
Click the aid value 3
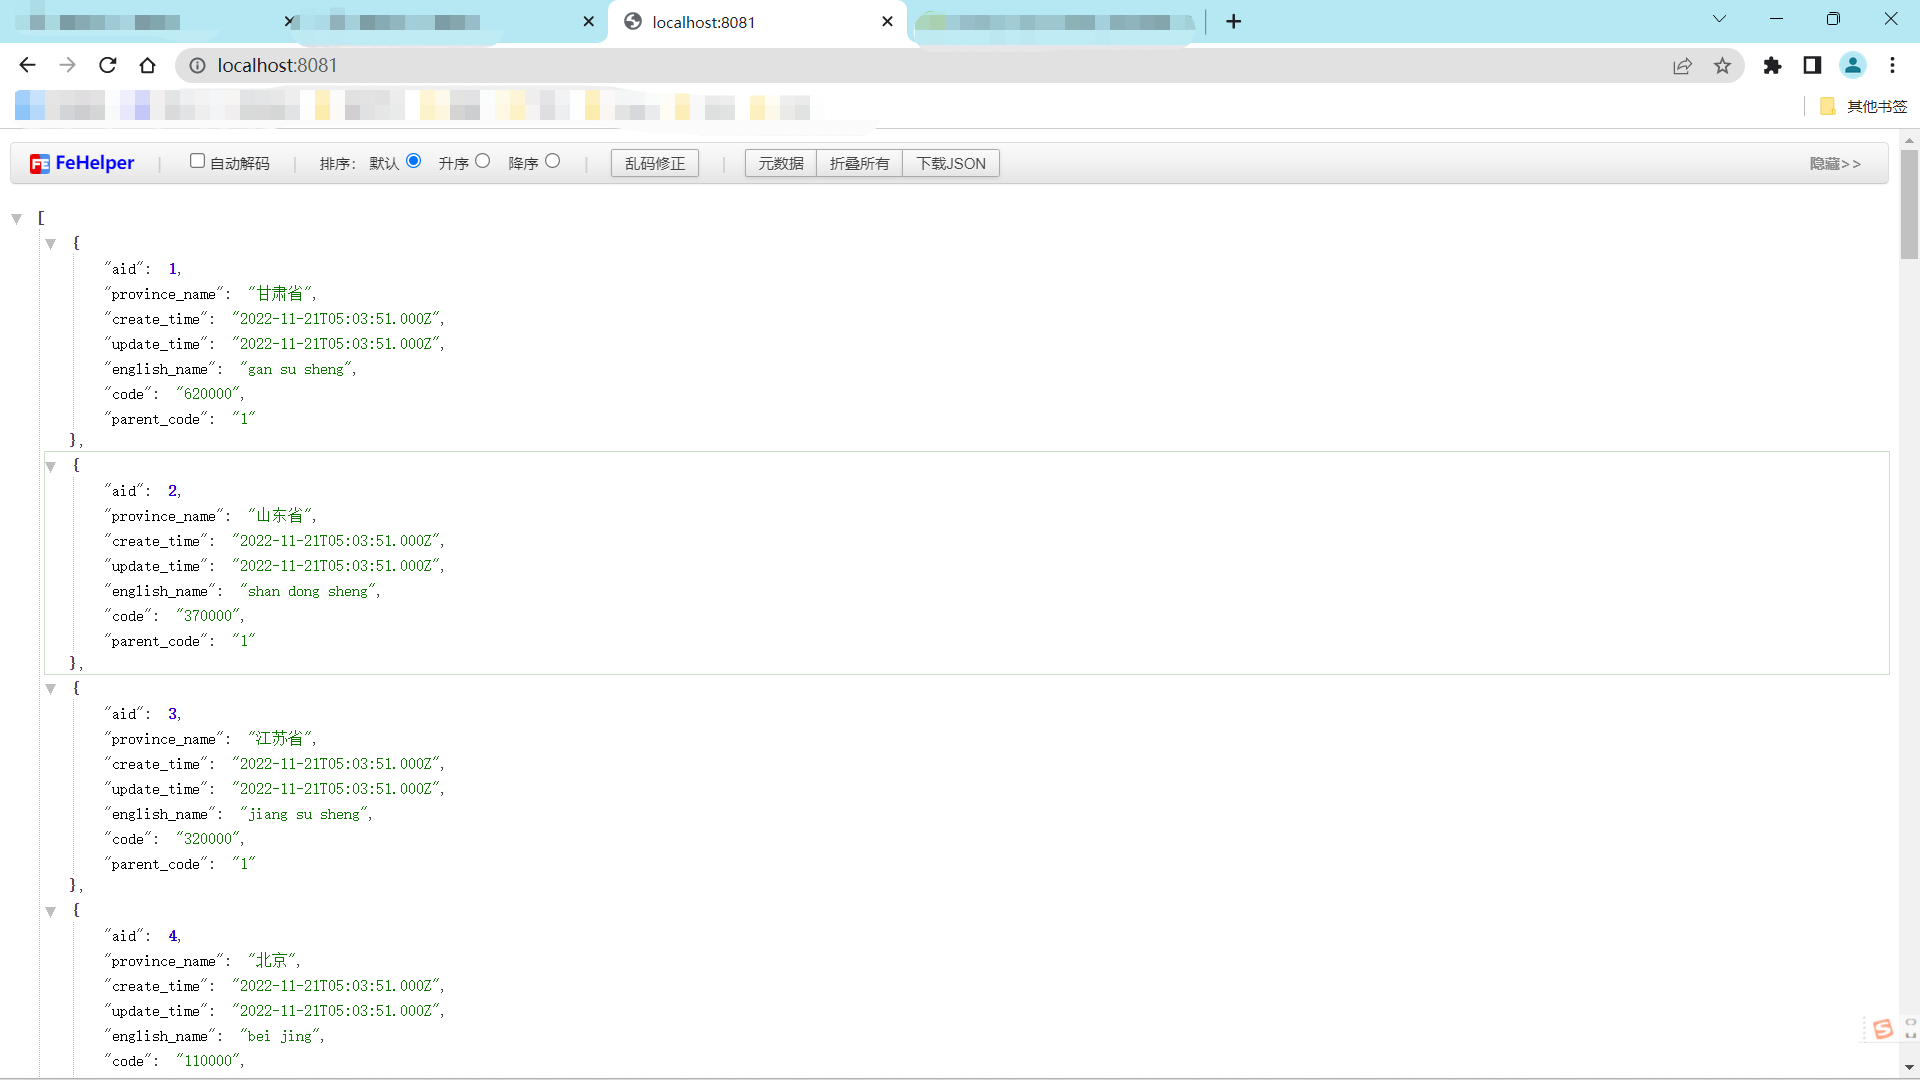click(172, 714)
